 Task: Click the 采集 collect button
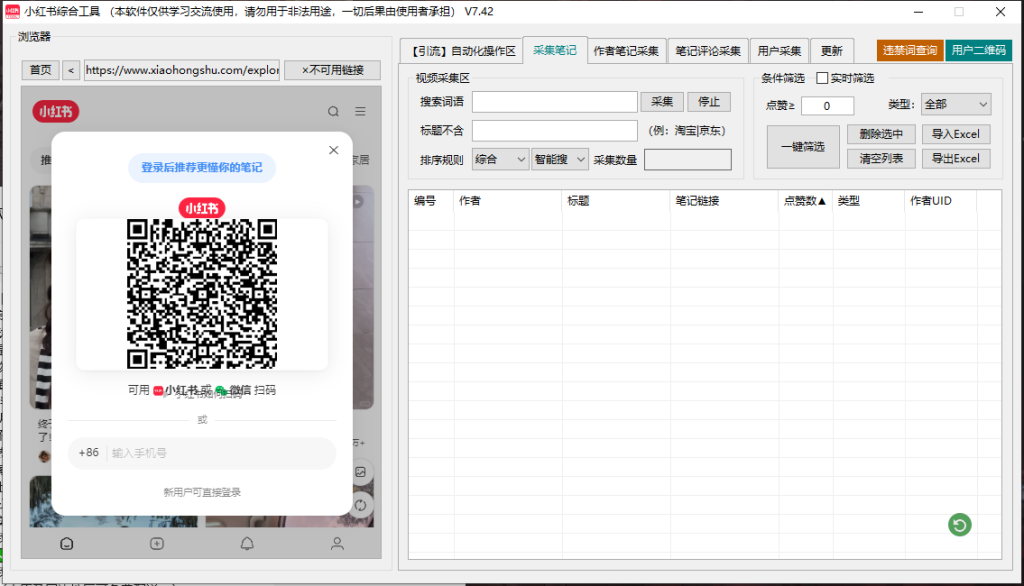661,101
